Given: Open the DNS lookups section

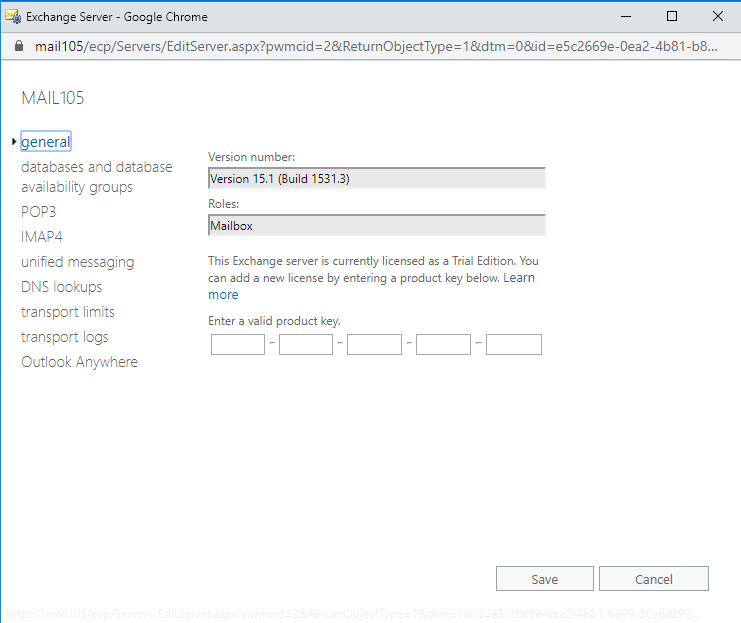Looking at the screenshot, I should [x=61, y=287].
